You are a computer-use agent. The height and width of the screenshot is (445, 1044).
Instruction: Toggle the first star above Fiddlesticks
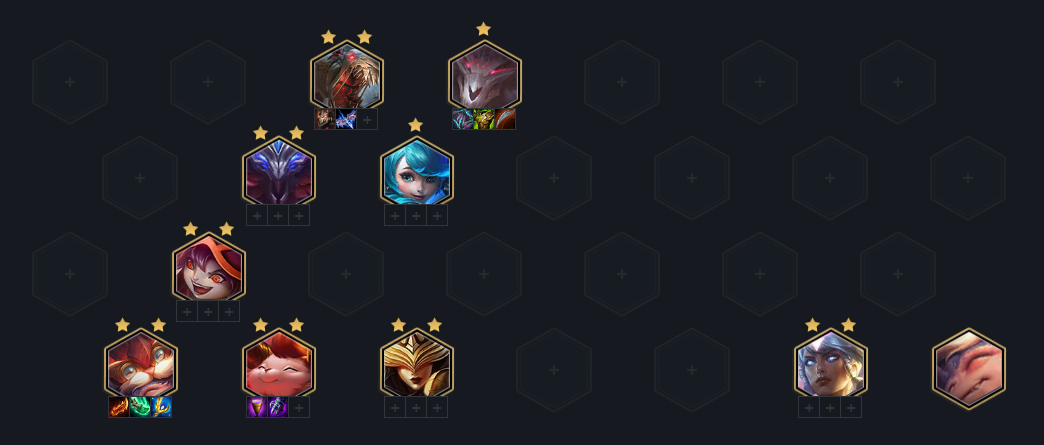328,37
